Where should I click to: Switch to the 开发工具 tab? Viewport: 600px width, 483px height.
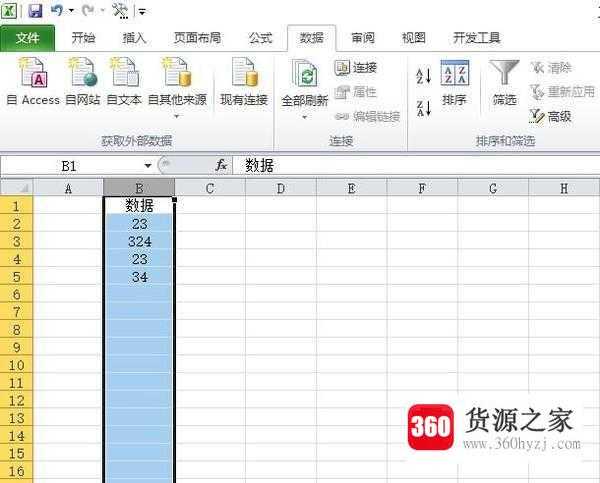tap(476, 38)
